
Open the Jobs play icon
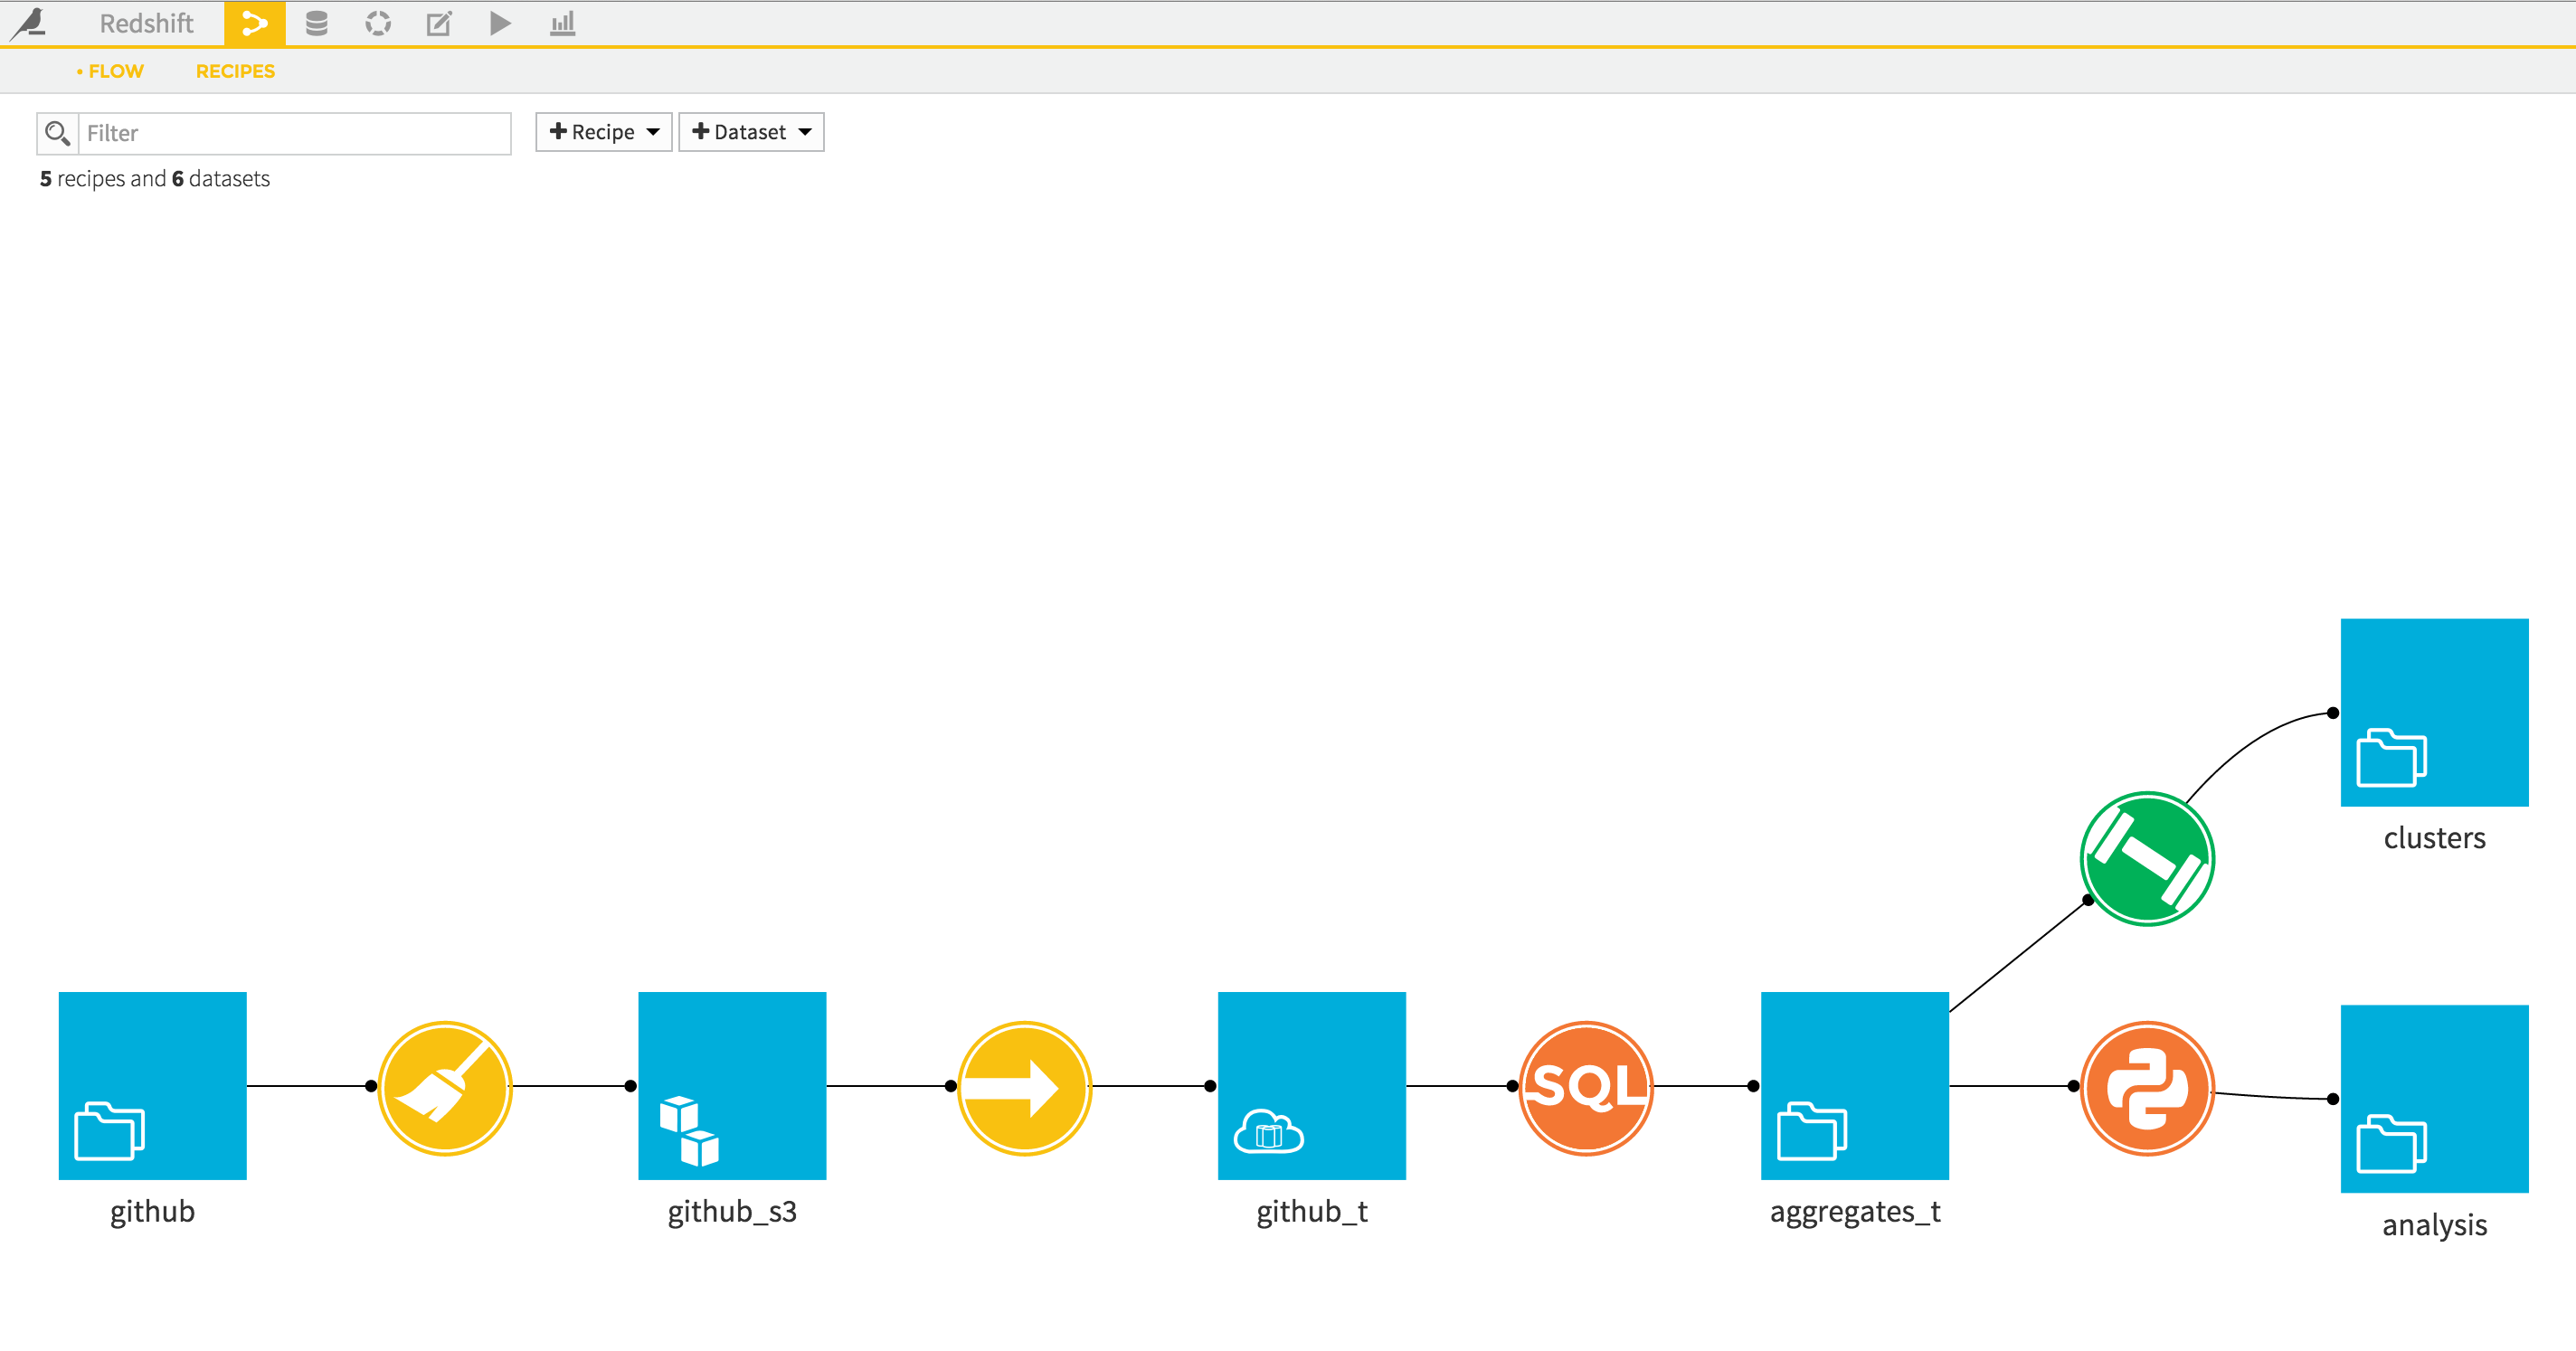pyautogui.click(x=500, y=23)
